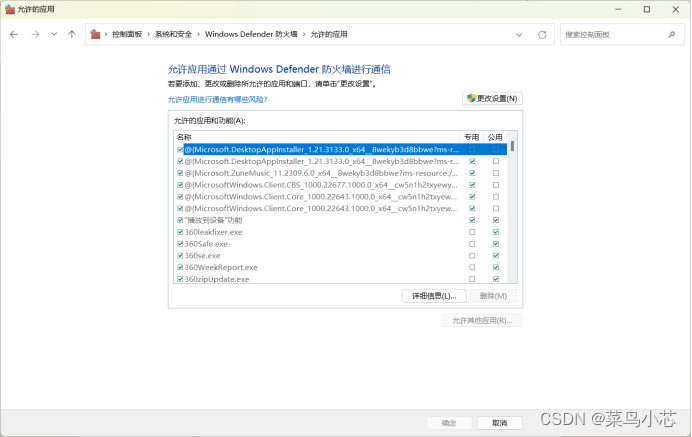Toggle 专用 checkbox for 360leakfixer.exe
The height and width of the screenshot is (437, 692).
tap(472, 232)
